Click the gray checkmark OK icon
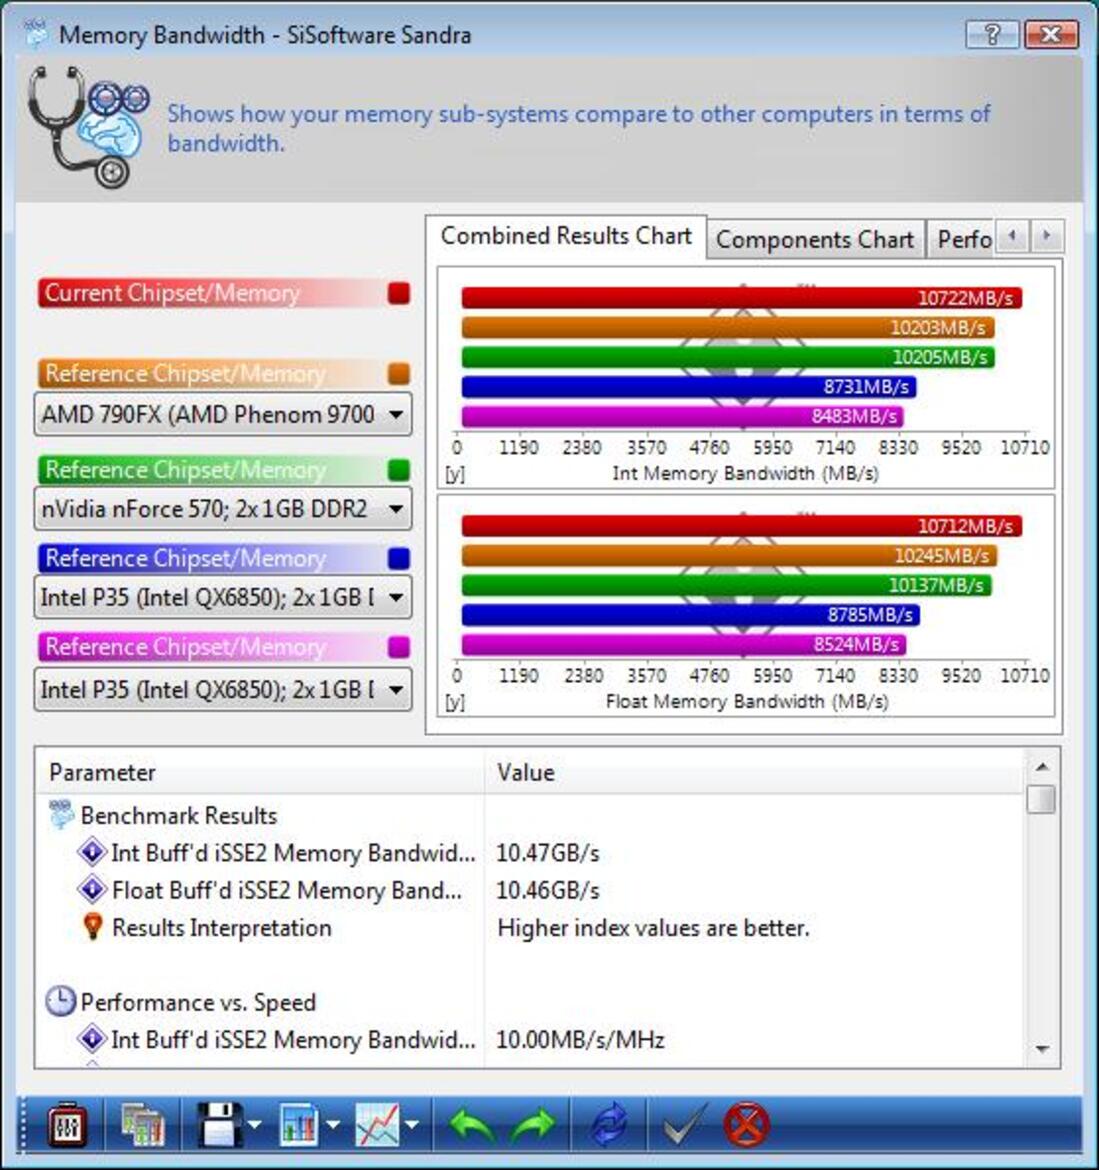The image size is (1099, 1170). [685, 1124]
